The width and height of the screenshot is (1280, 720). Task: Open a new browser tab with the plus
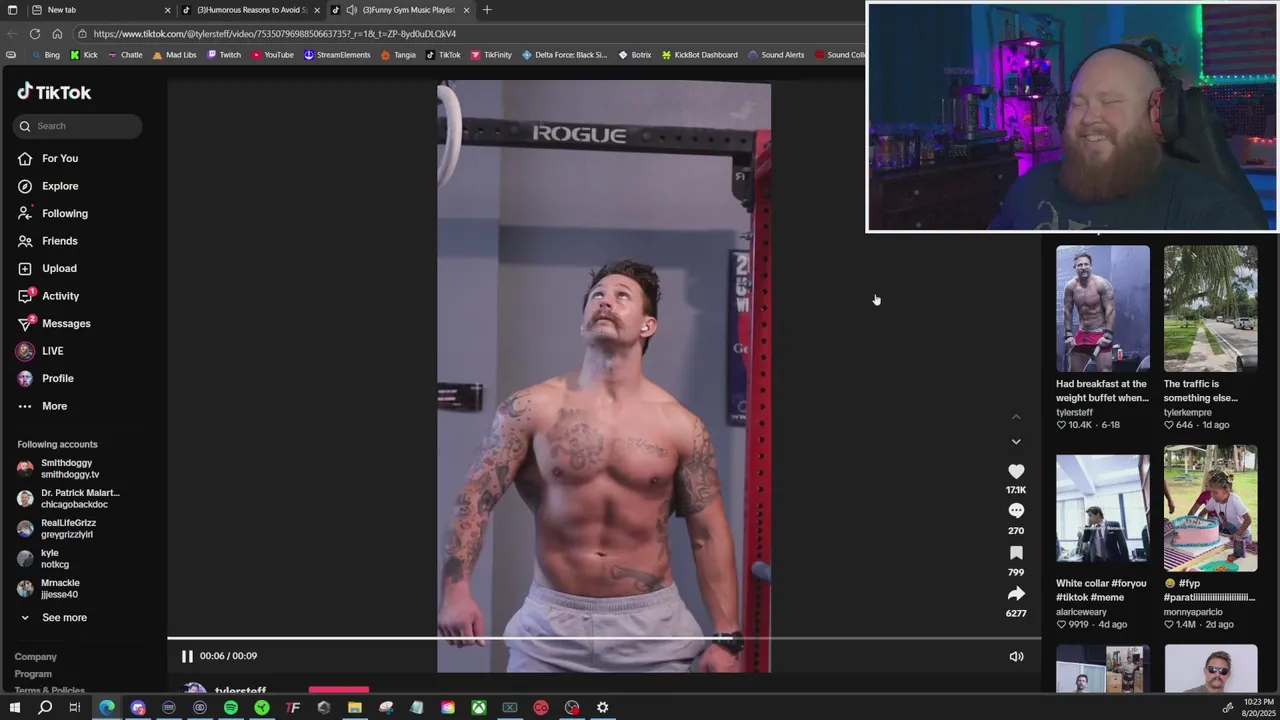[487, 10]
